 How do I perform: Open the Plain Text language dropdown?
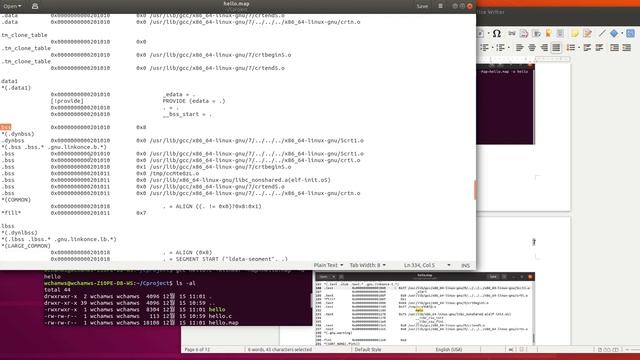(328, 265)
